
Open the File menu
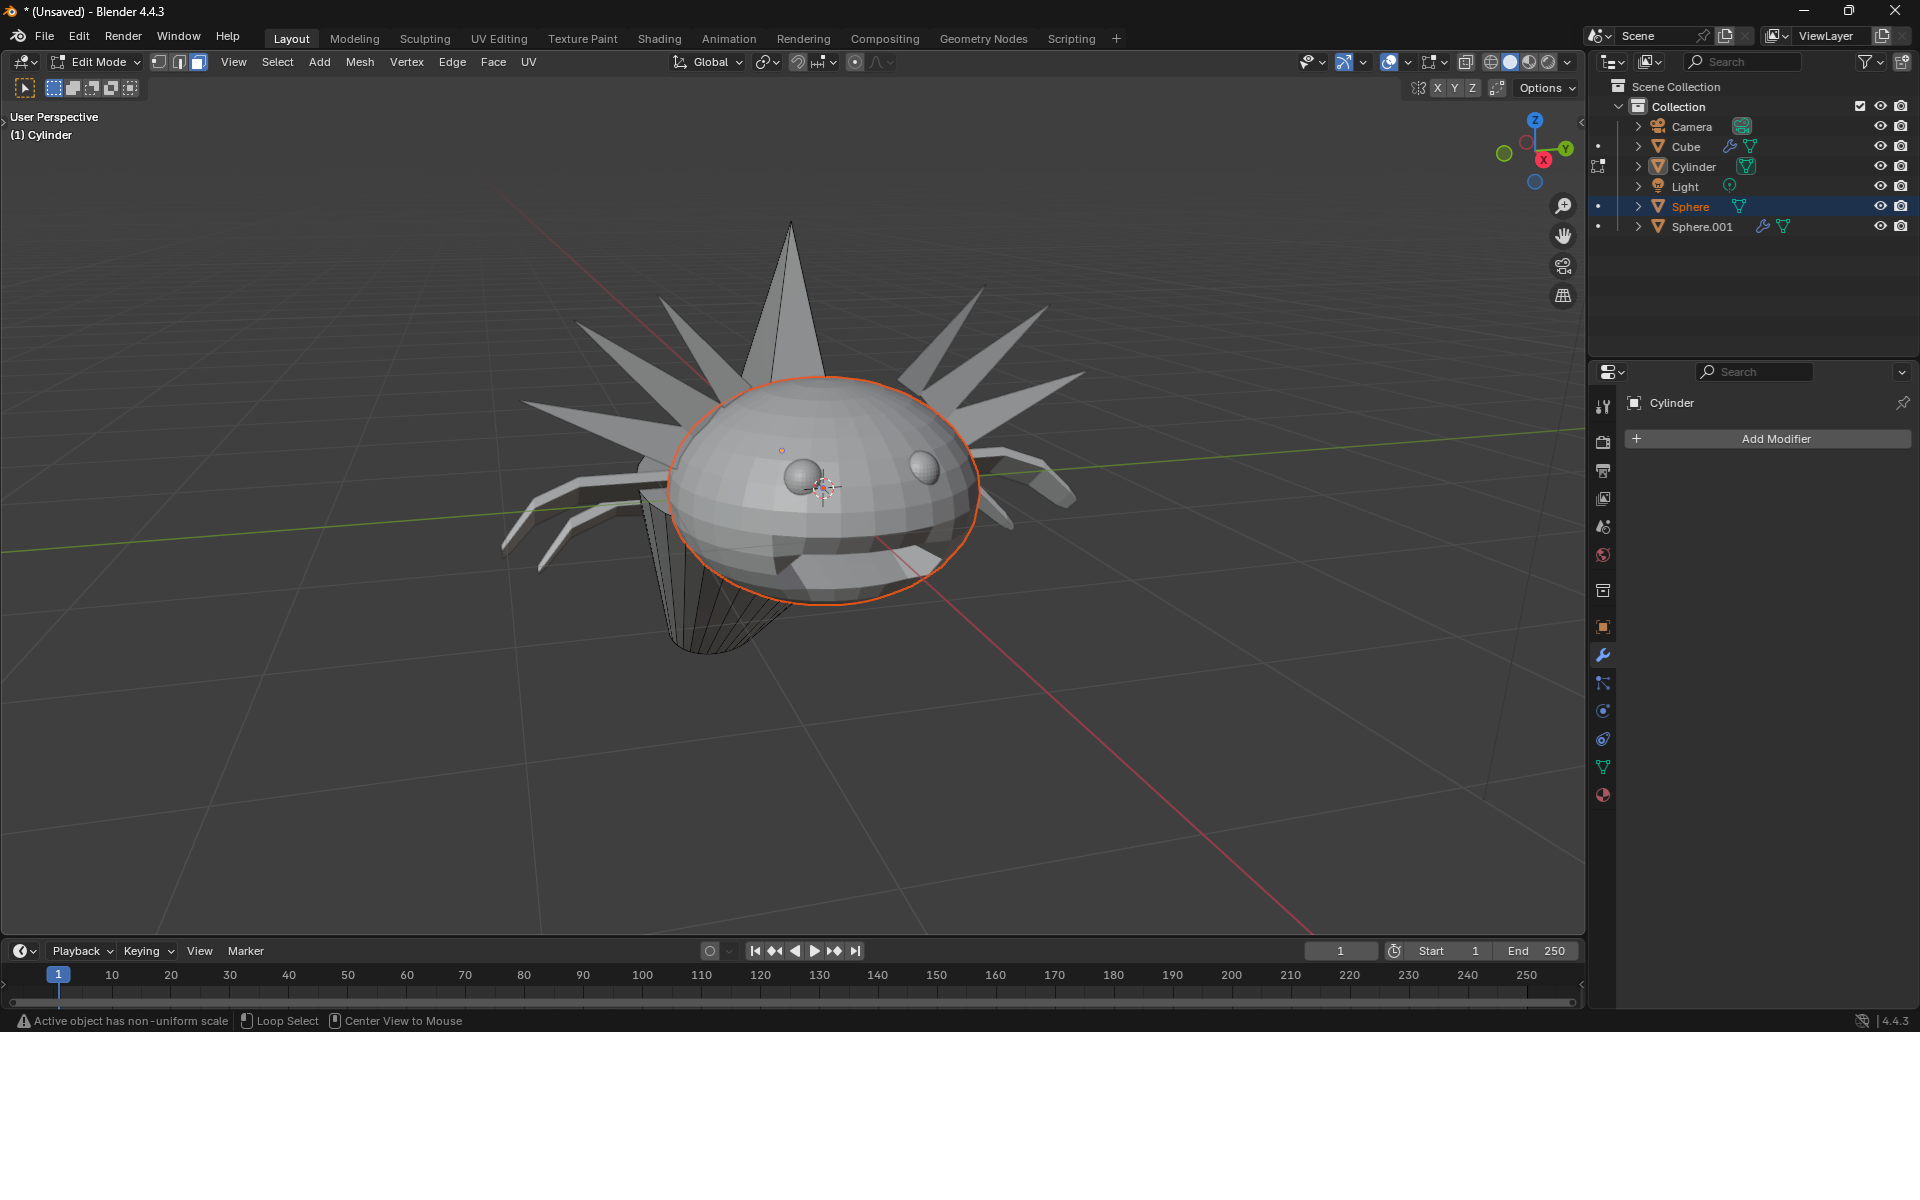pyautogui.click(x=44, y=36)
